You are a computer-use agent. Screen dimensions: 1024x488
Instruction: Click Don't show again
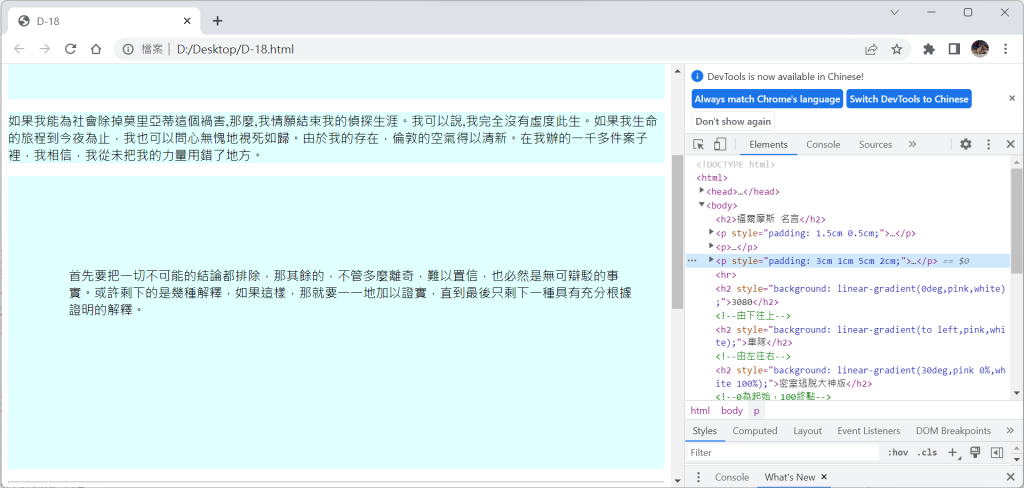click(x=733, y=122)
